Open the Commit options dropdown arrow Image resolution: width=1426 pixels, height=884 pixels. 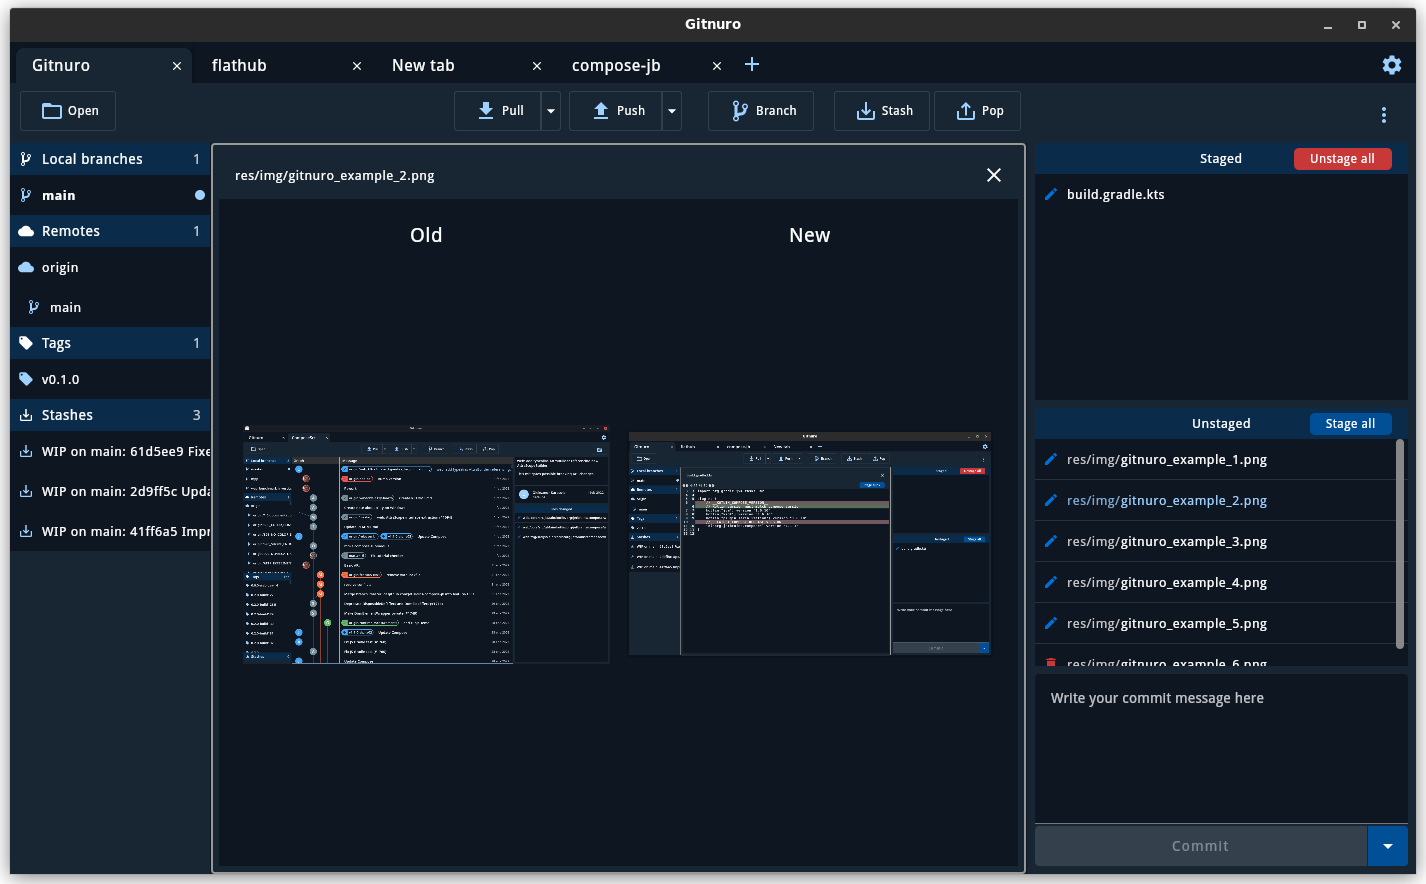pos(1388,846)
